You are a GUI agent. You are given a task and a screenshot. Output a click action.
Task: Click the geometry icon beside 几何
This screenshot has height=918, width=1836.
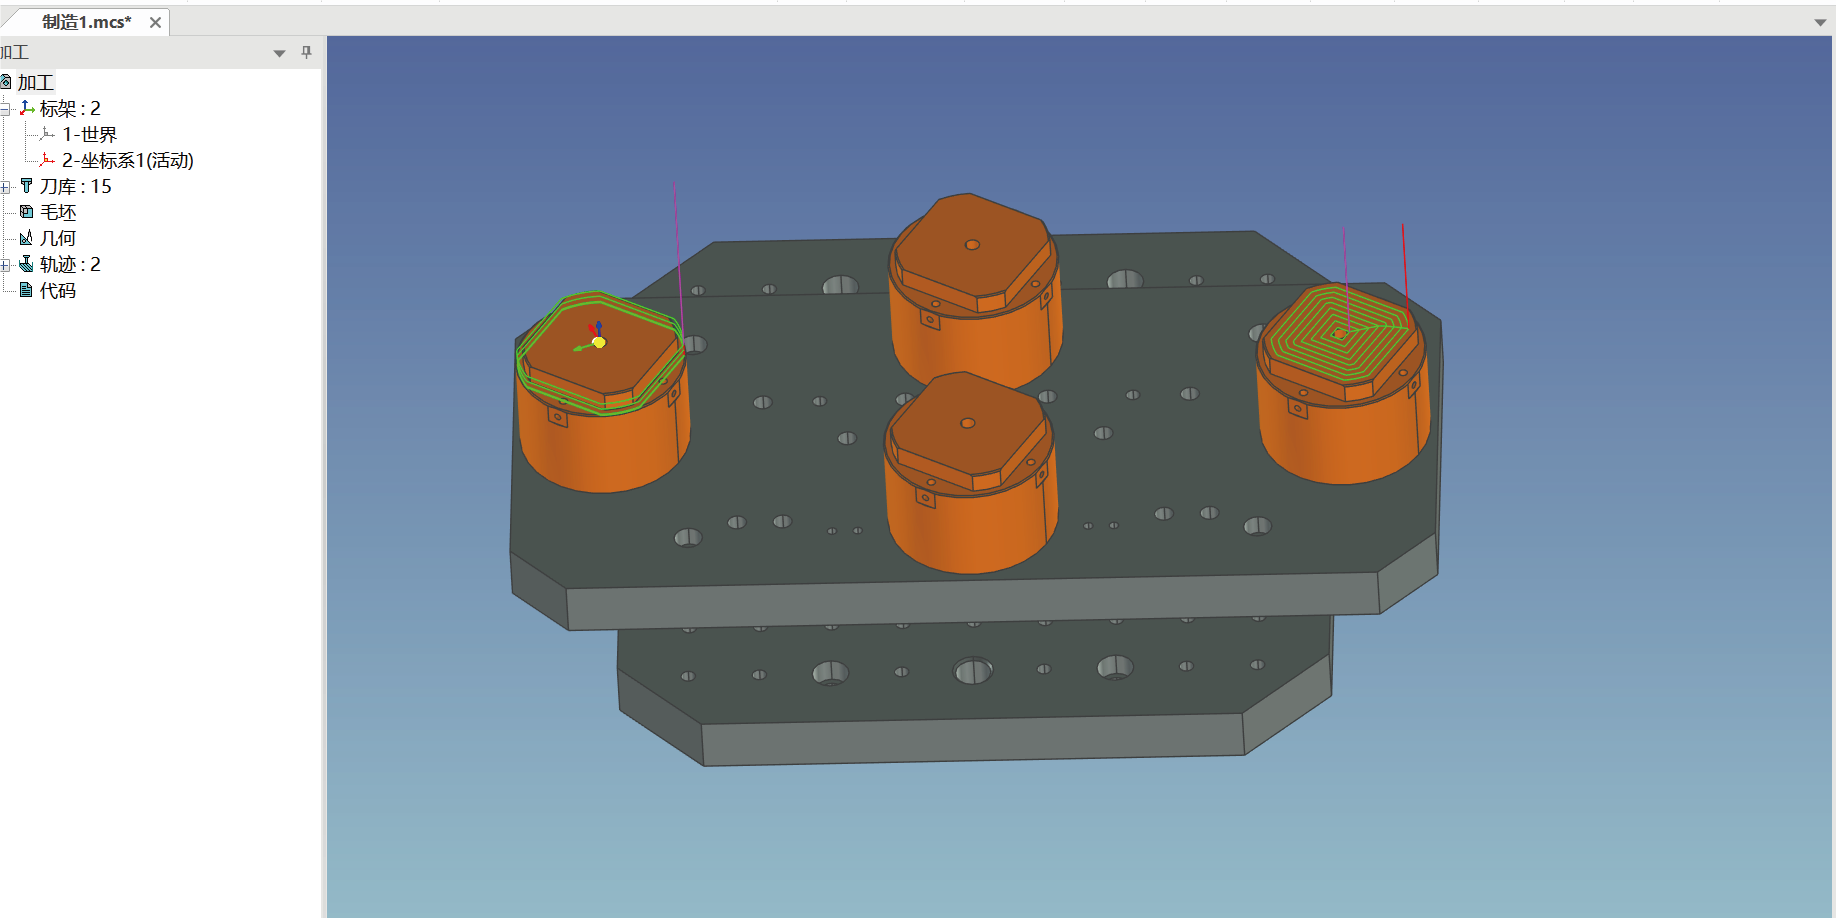[x=27, y=237]
